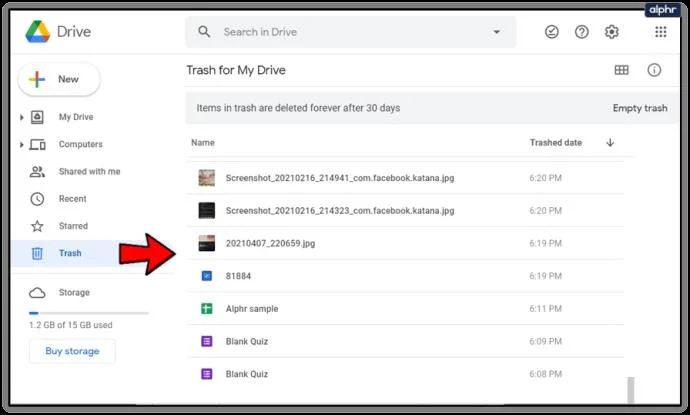Sort by the Trashed date column header
This screenshot has width=690, height=415.
(556, 143)
